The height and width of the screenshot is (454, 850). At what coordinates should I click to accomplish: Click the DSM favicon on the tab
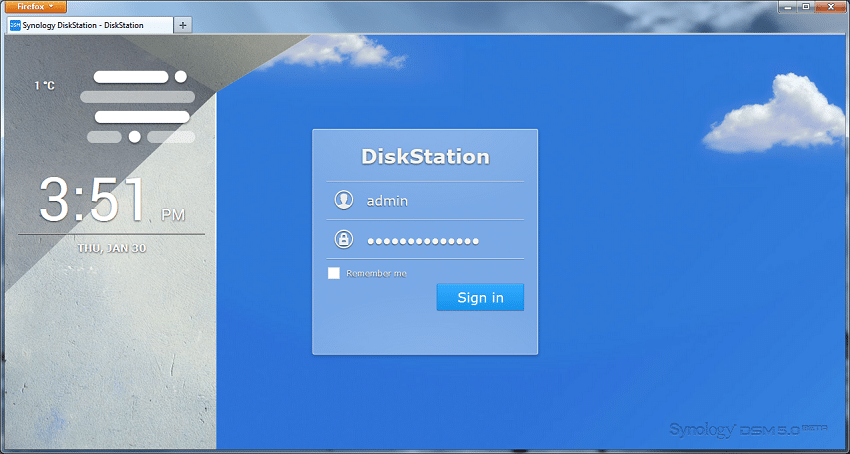click(x=15, y=25)
